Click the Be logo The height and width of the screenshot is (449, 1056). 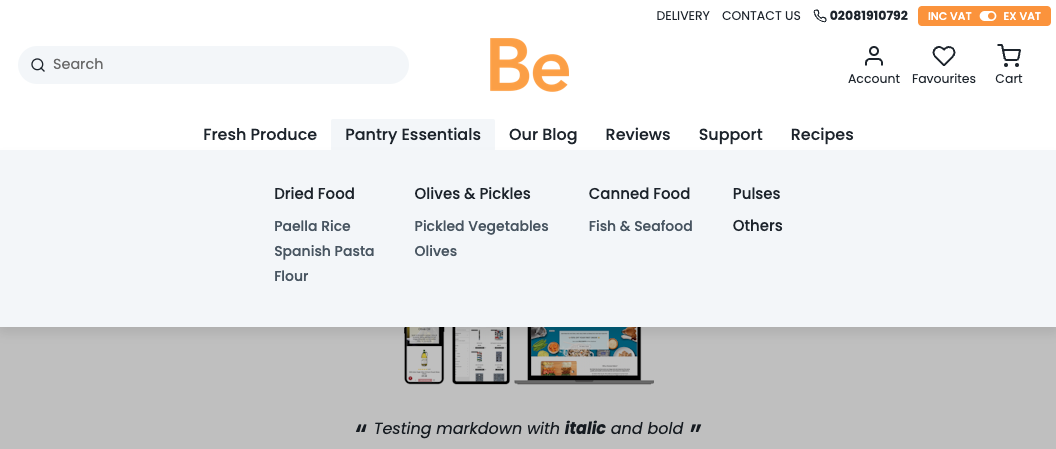(x=529, y=65)
